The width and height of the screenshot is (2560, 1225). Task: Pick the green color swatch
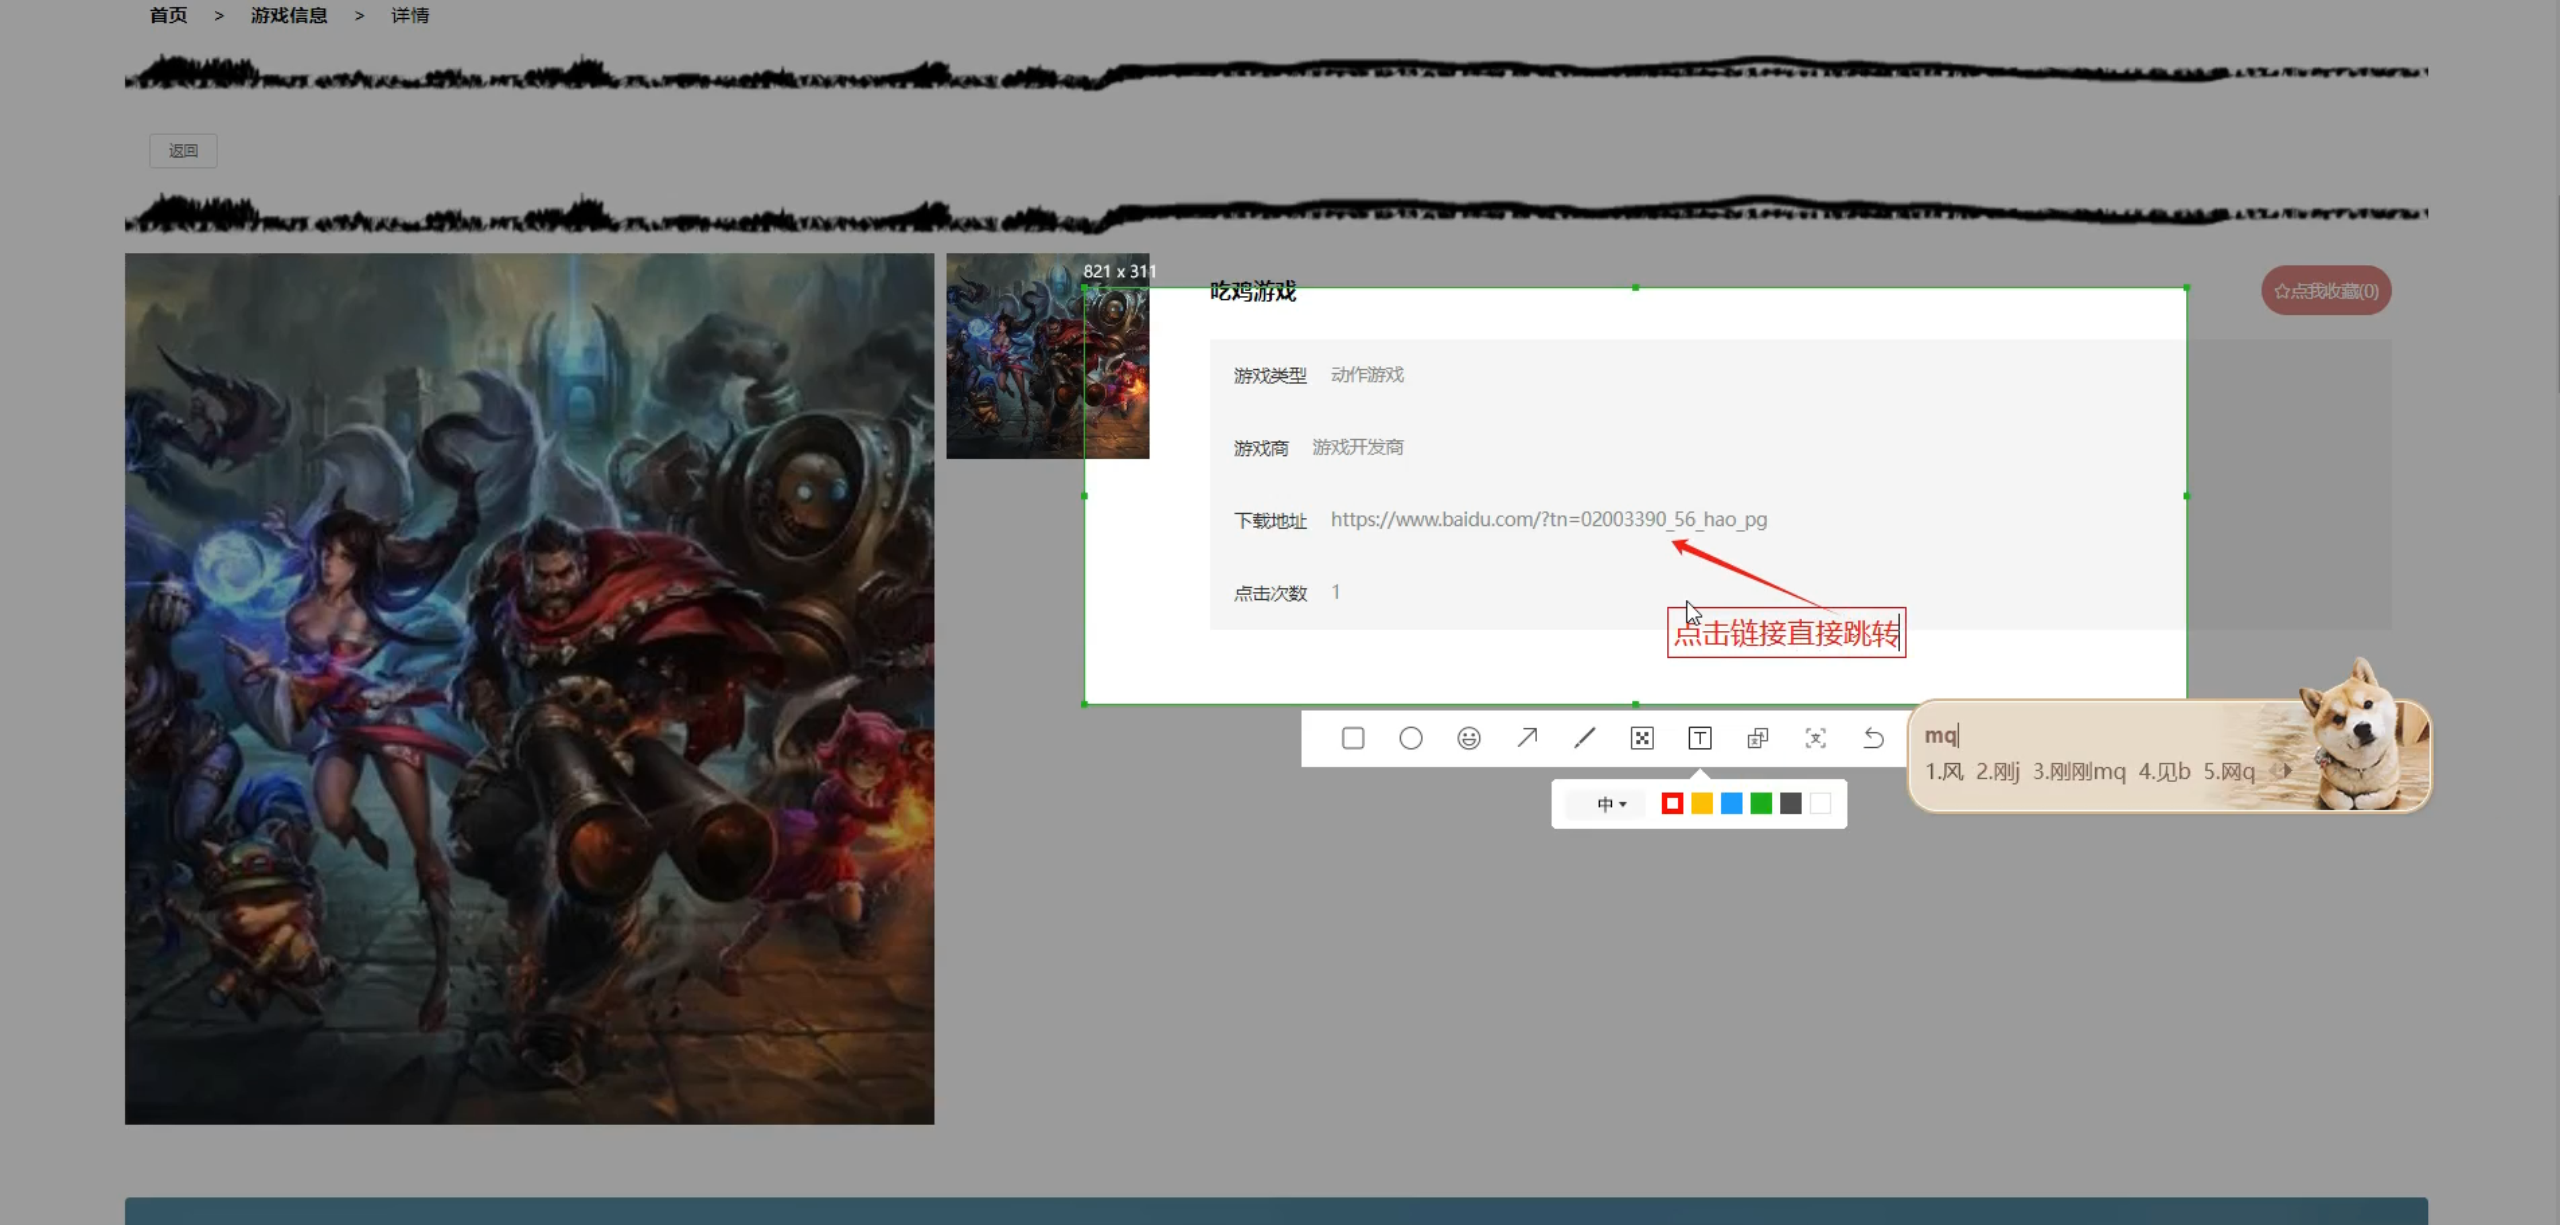[1761, 803]
